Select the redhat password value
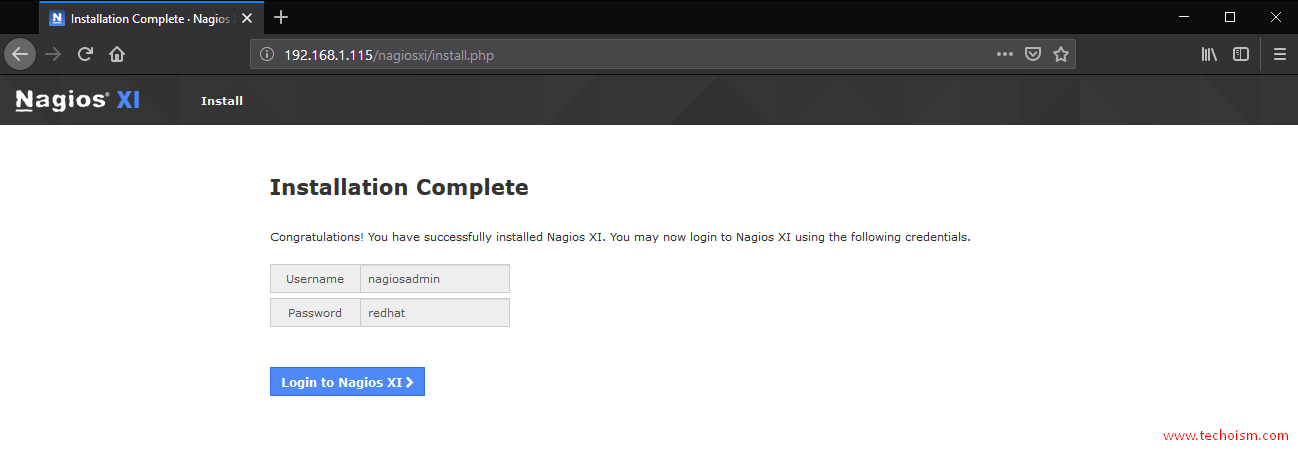Image resolution: width=1298 pixels, height=452 pixels. [435, 313]
